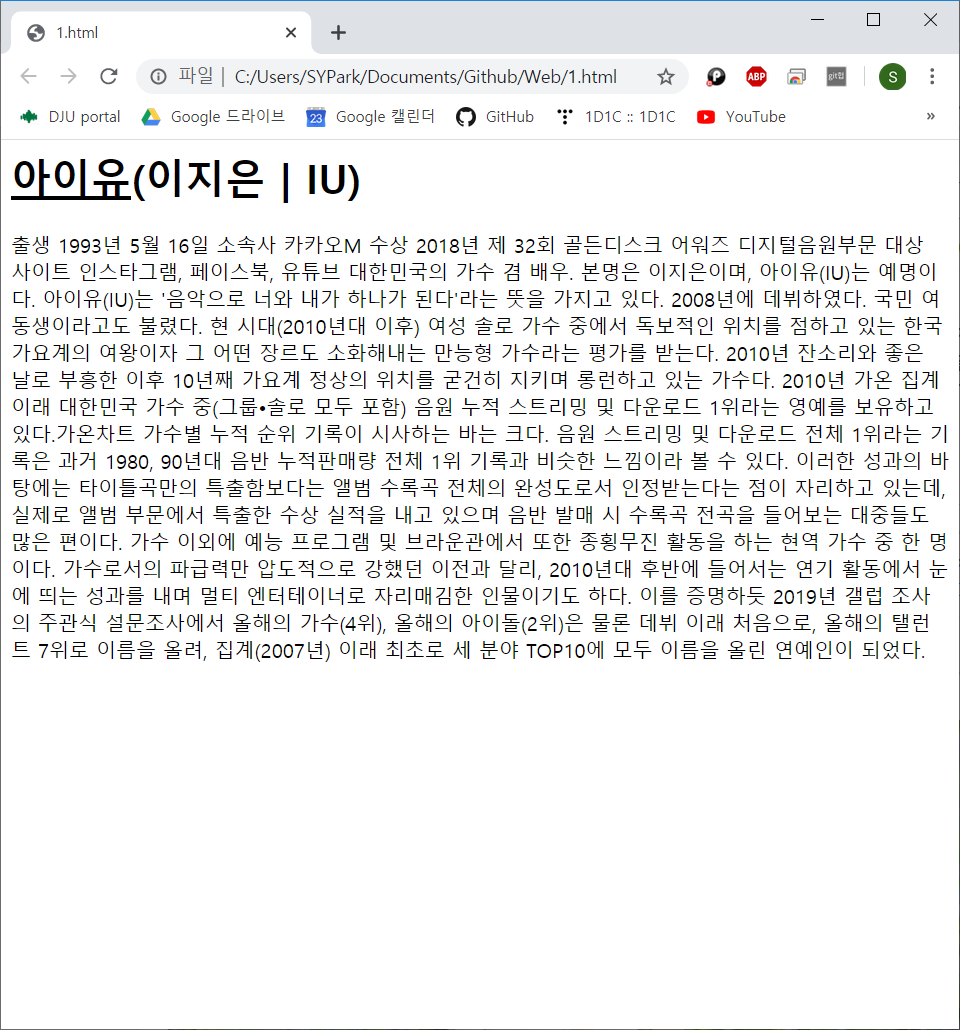Go forward using the browser forward arrow

[x=68, y=76]
